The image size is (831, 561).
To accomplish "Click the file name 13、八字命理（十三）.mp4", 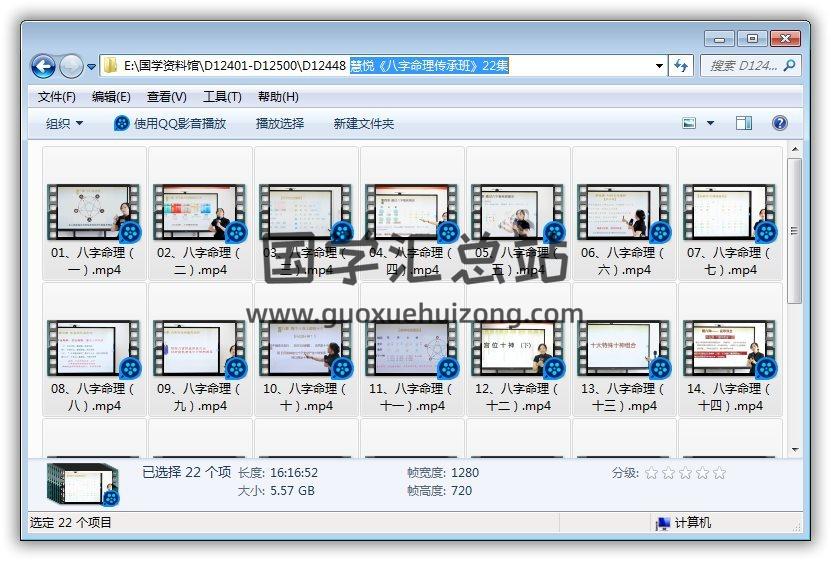I will pyautogui.click(x=623, y=397).
